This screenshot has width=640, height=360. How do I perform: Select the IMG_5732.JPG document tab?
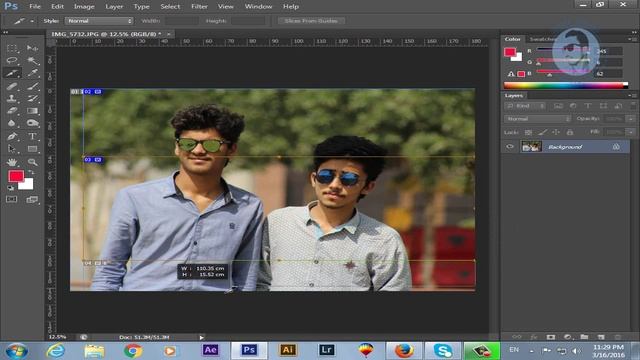(106, 34)
